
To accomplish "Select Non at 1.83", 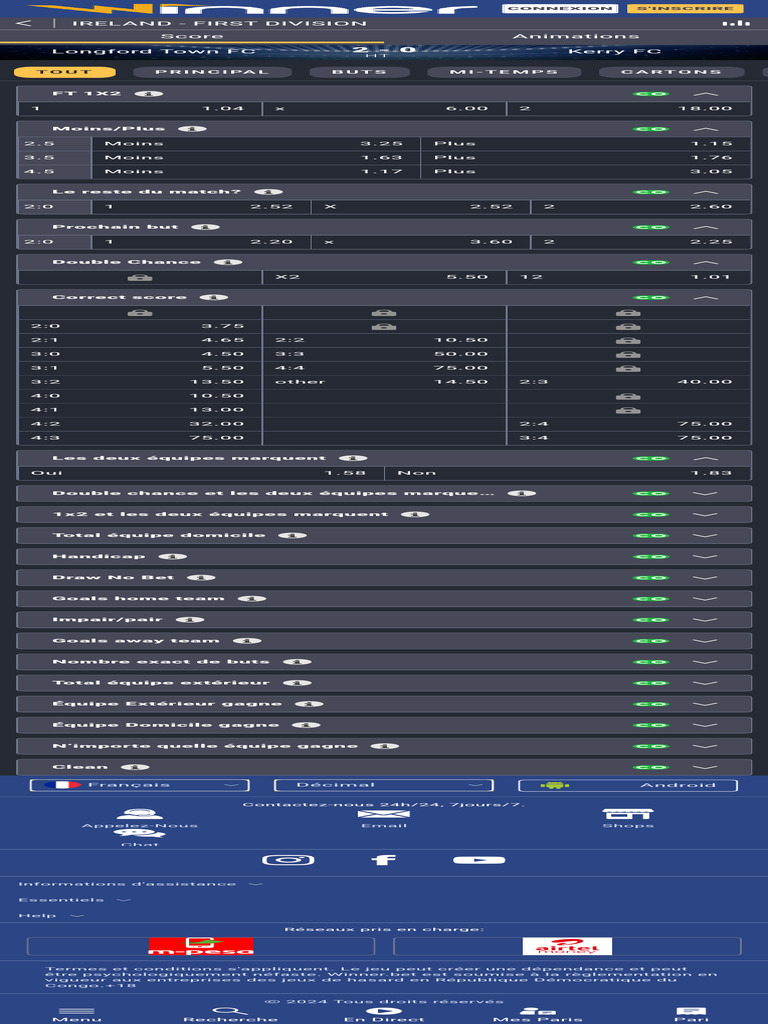I will tap(567, 473).
